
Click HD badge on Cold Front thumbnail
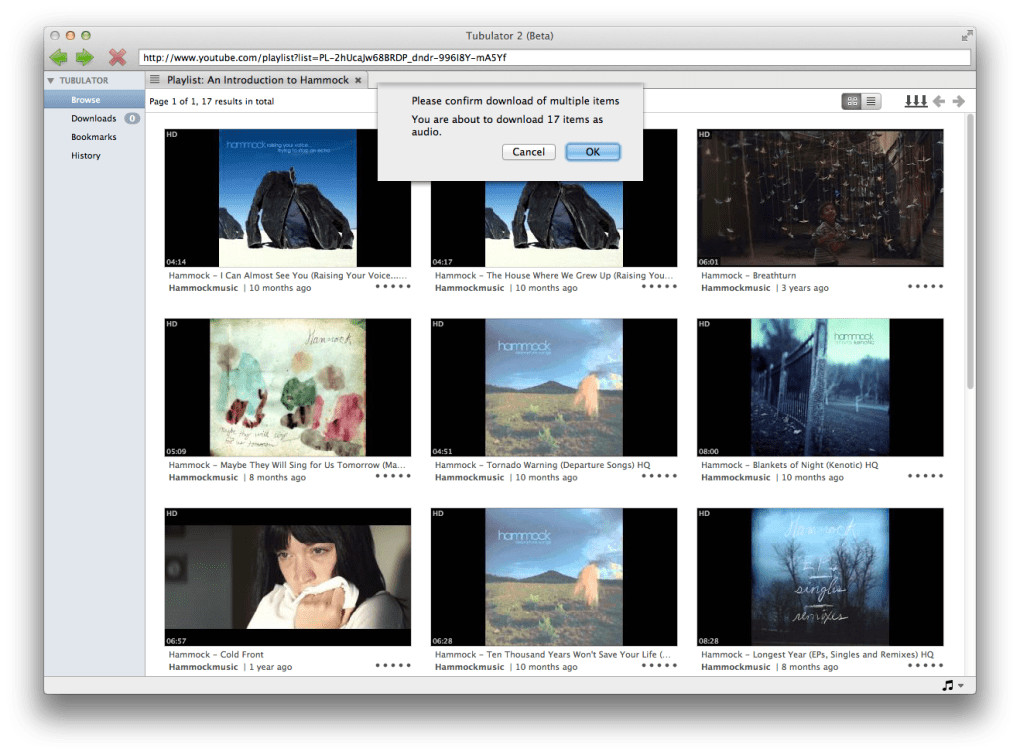(172, 514)
